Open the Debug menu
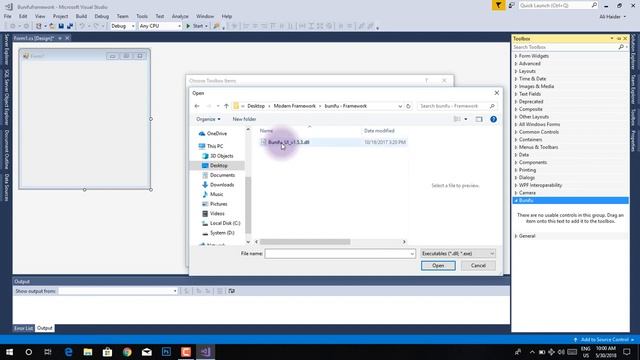This screenshot has width=640, height=360. tap(102, 16)
